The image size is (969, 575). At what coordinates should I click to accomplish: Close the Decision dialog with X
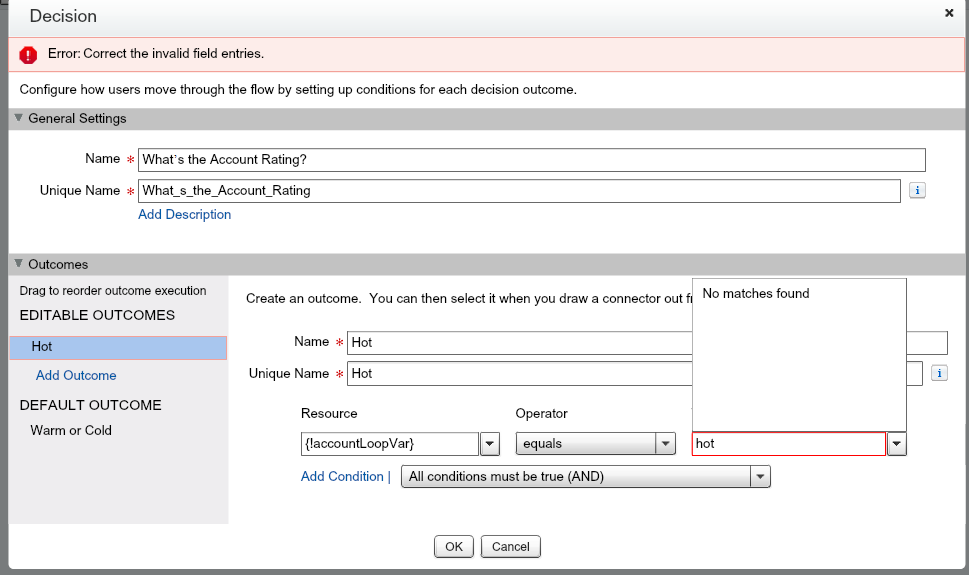tap(948, 13)
